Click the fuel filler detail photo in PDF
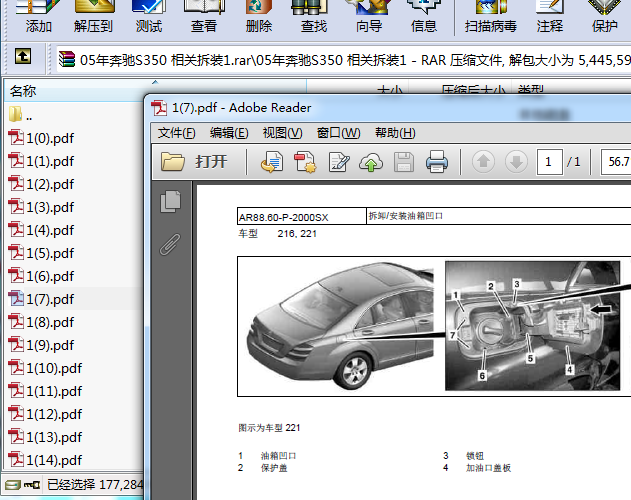 (x=532, y=326)
